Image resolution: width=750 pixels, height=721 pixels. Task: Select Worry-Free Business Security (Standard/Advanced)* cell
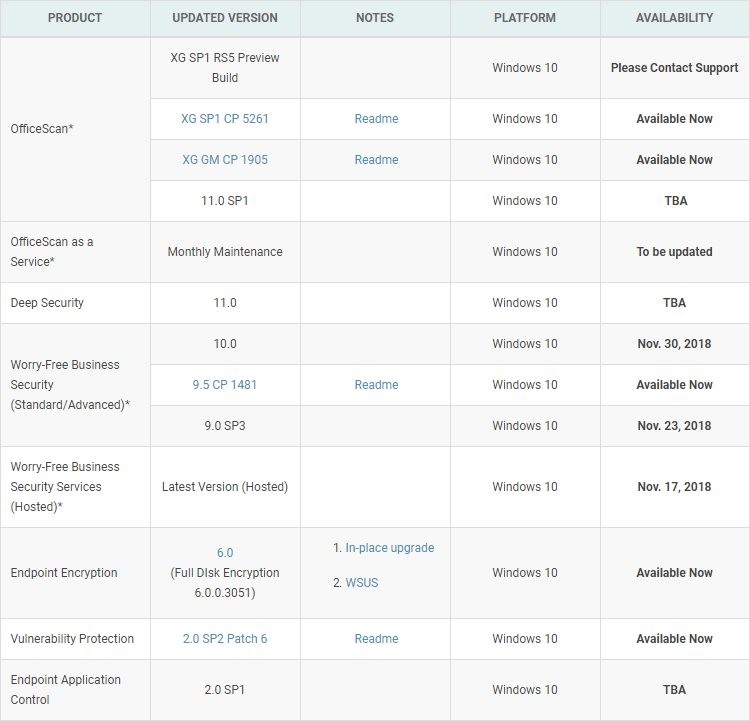click(x=76, y=385)
